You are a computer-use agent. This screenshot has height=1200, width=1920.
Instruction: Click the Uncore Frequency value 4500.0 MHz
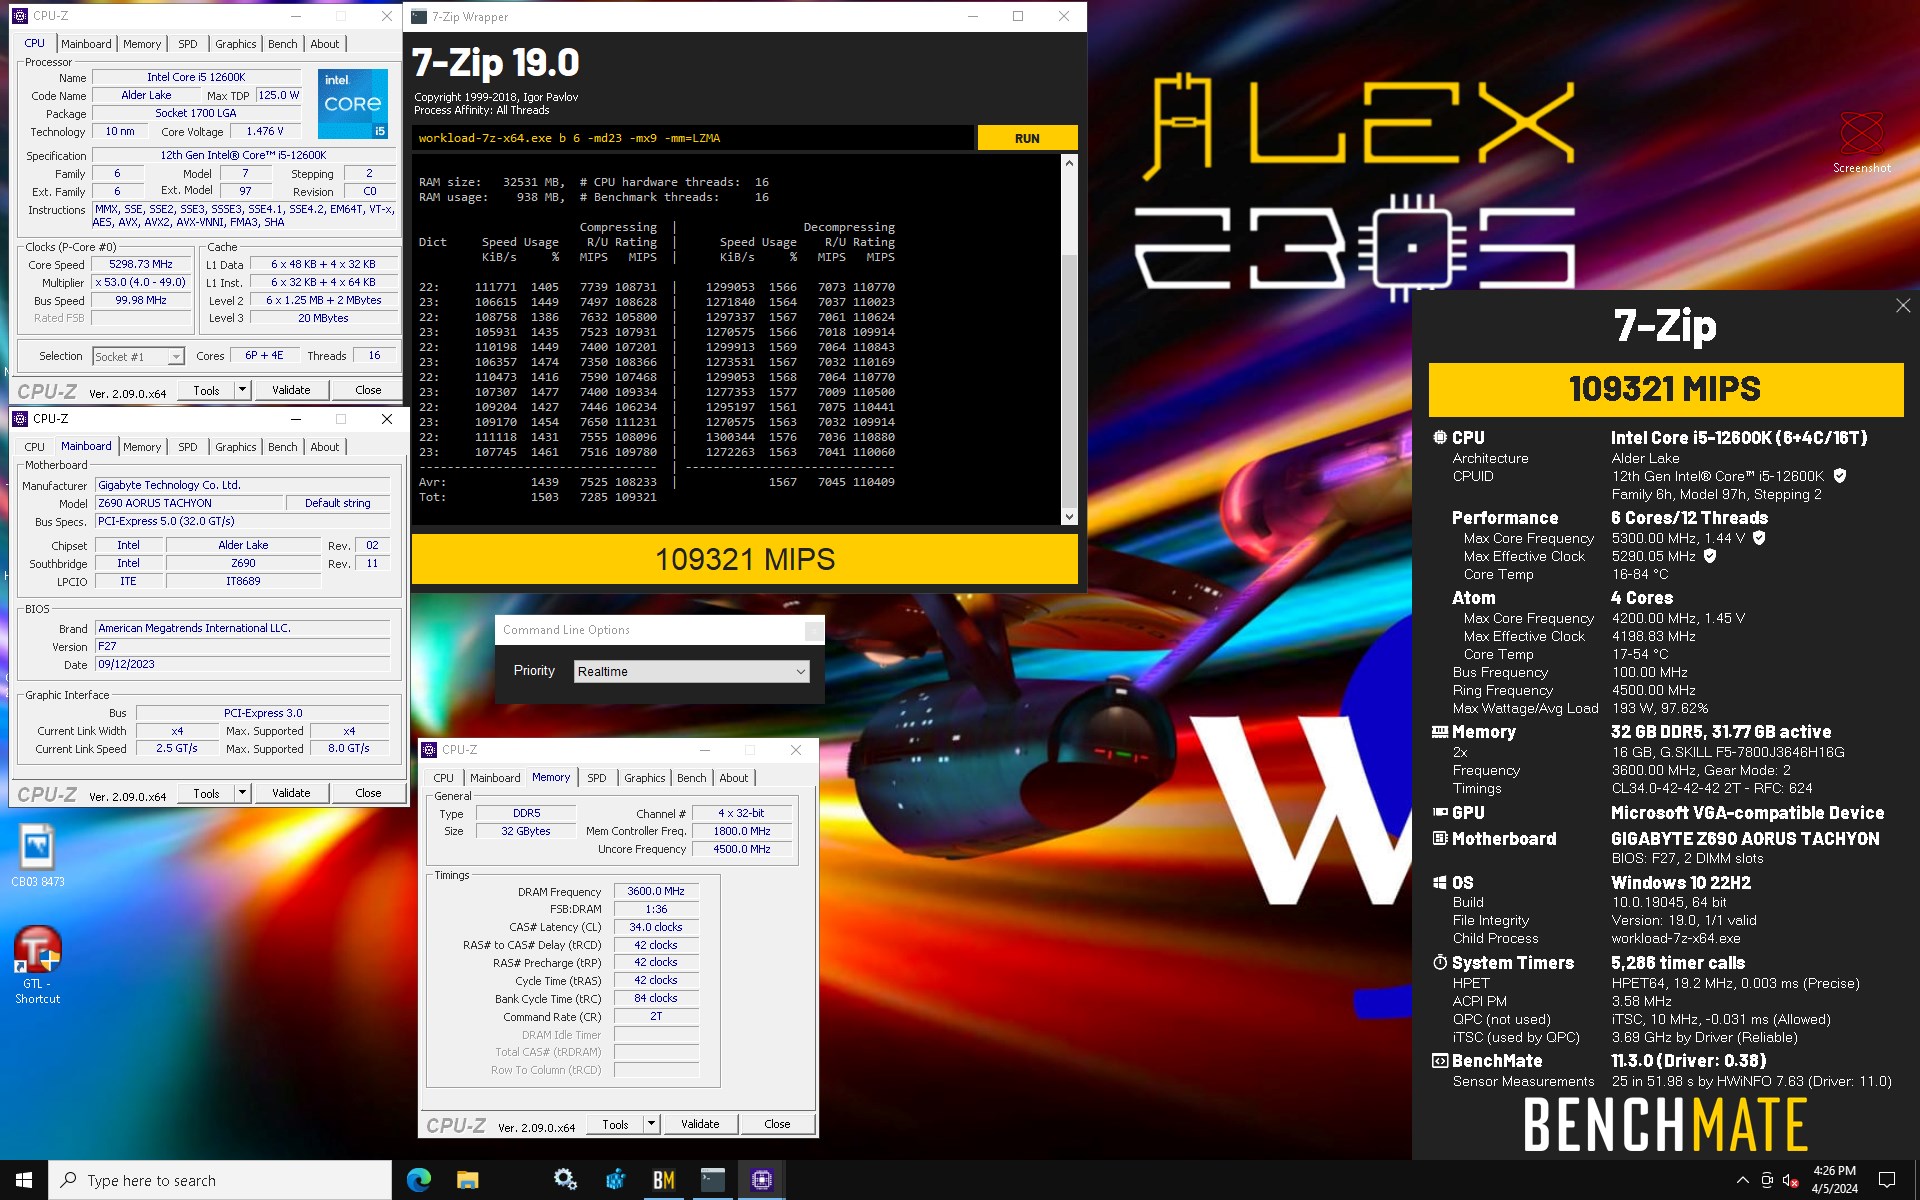coord(742,849)
